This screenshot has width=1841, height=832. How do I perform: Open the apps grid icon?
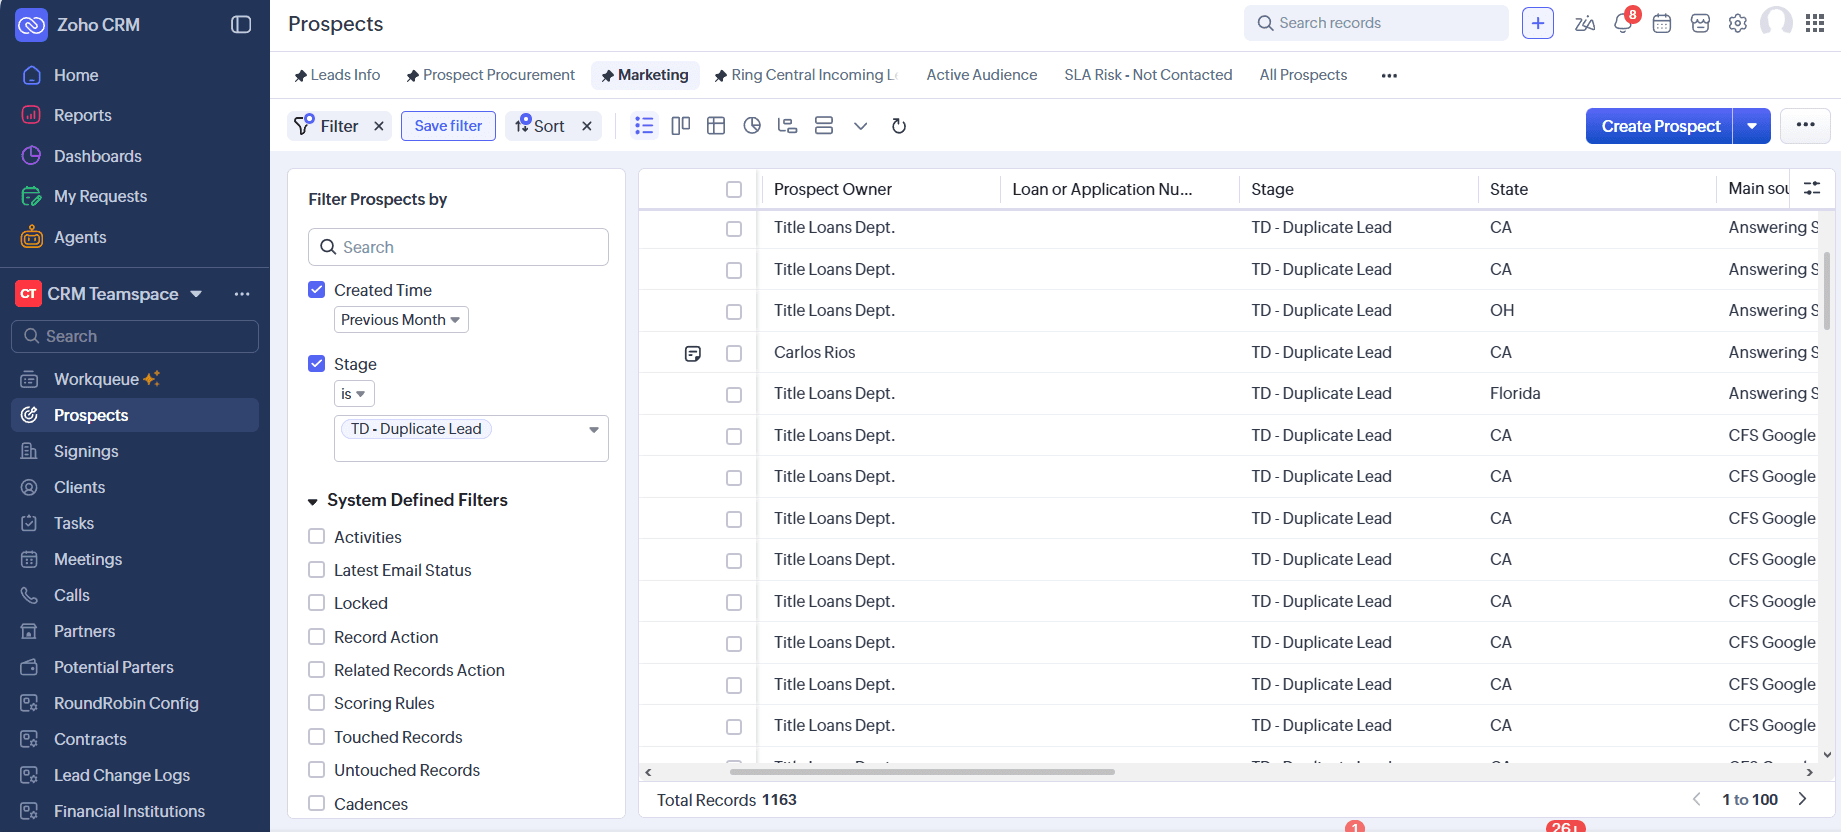point(1815,23)
